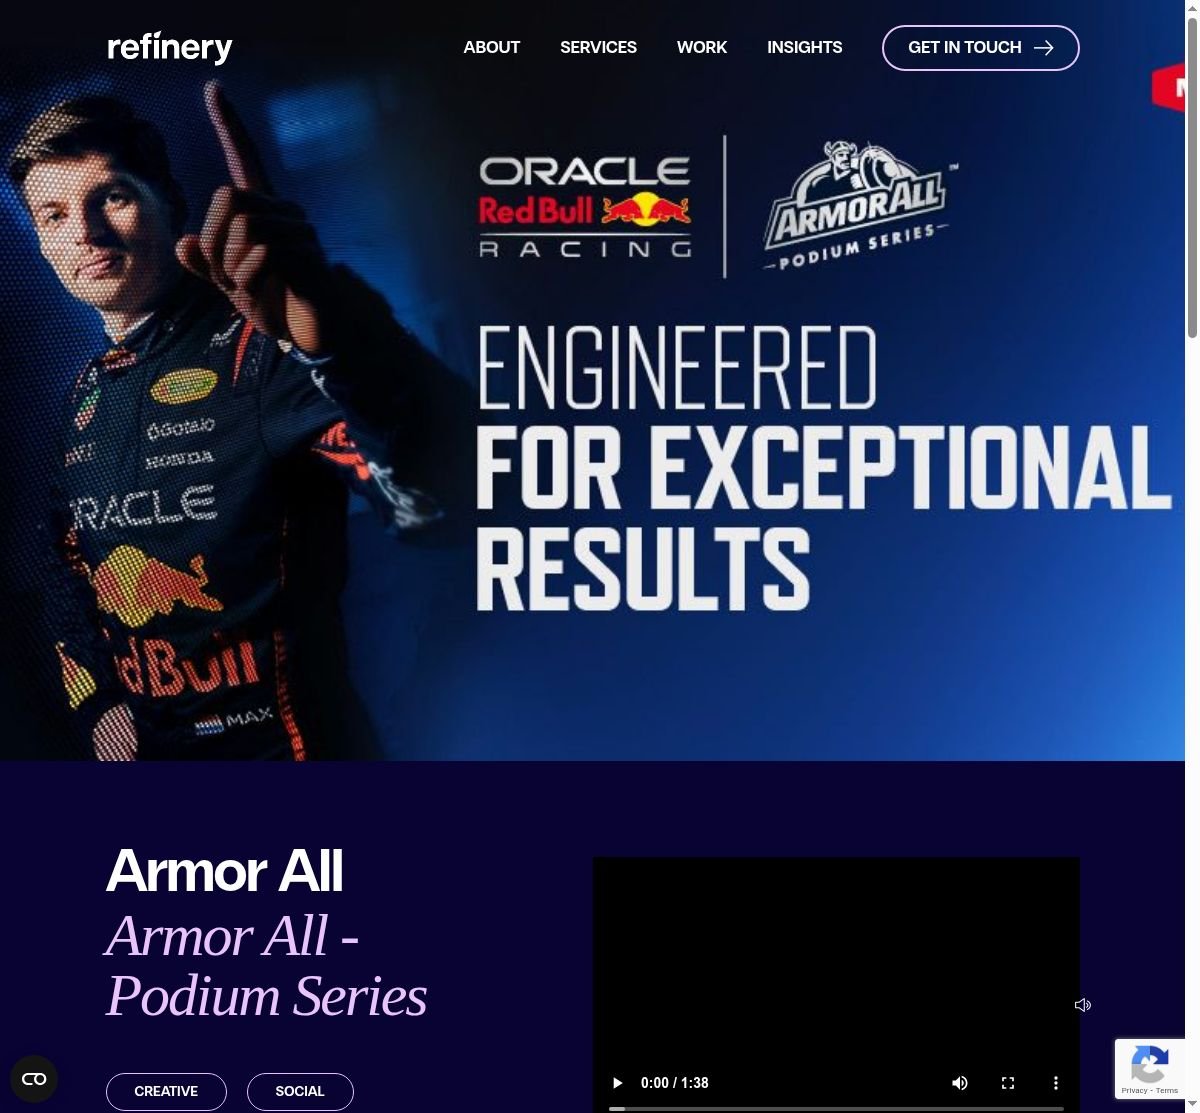Open the Services menu item

click(x=598, y=48)
